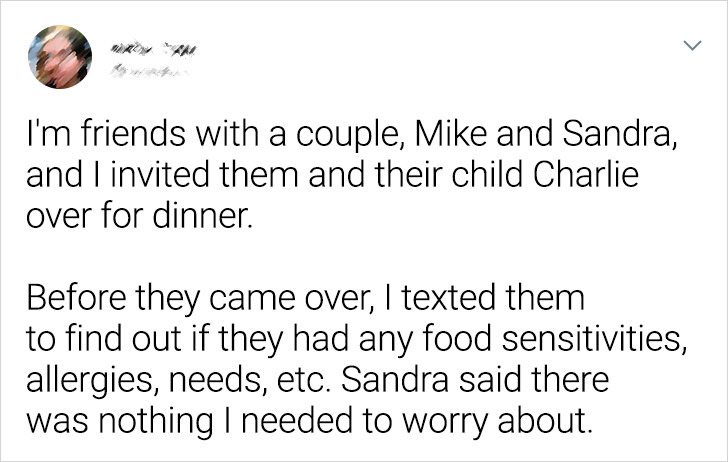Open the tweet options chevron menu
Image resolution: width=728 pixels, height=462 pixels.
point(692,45)
